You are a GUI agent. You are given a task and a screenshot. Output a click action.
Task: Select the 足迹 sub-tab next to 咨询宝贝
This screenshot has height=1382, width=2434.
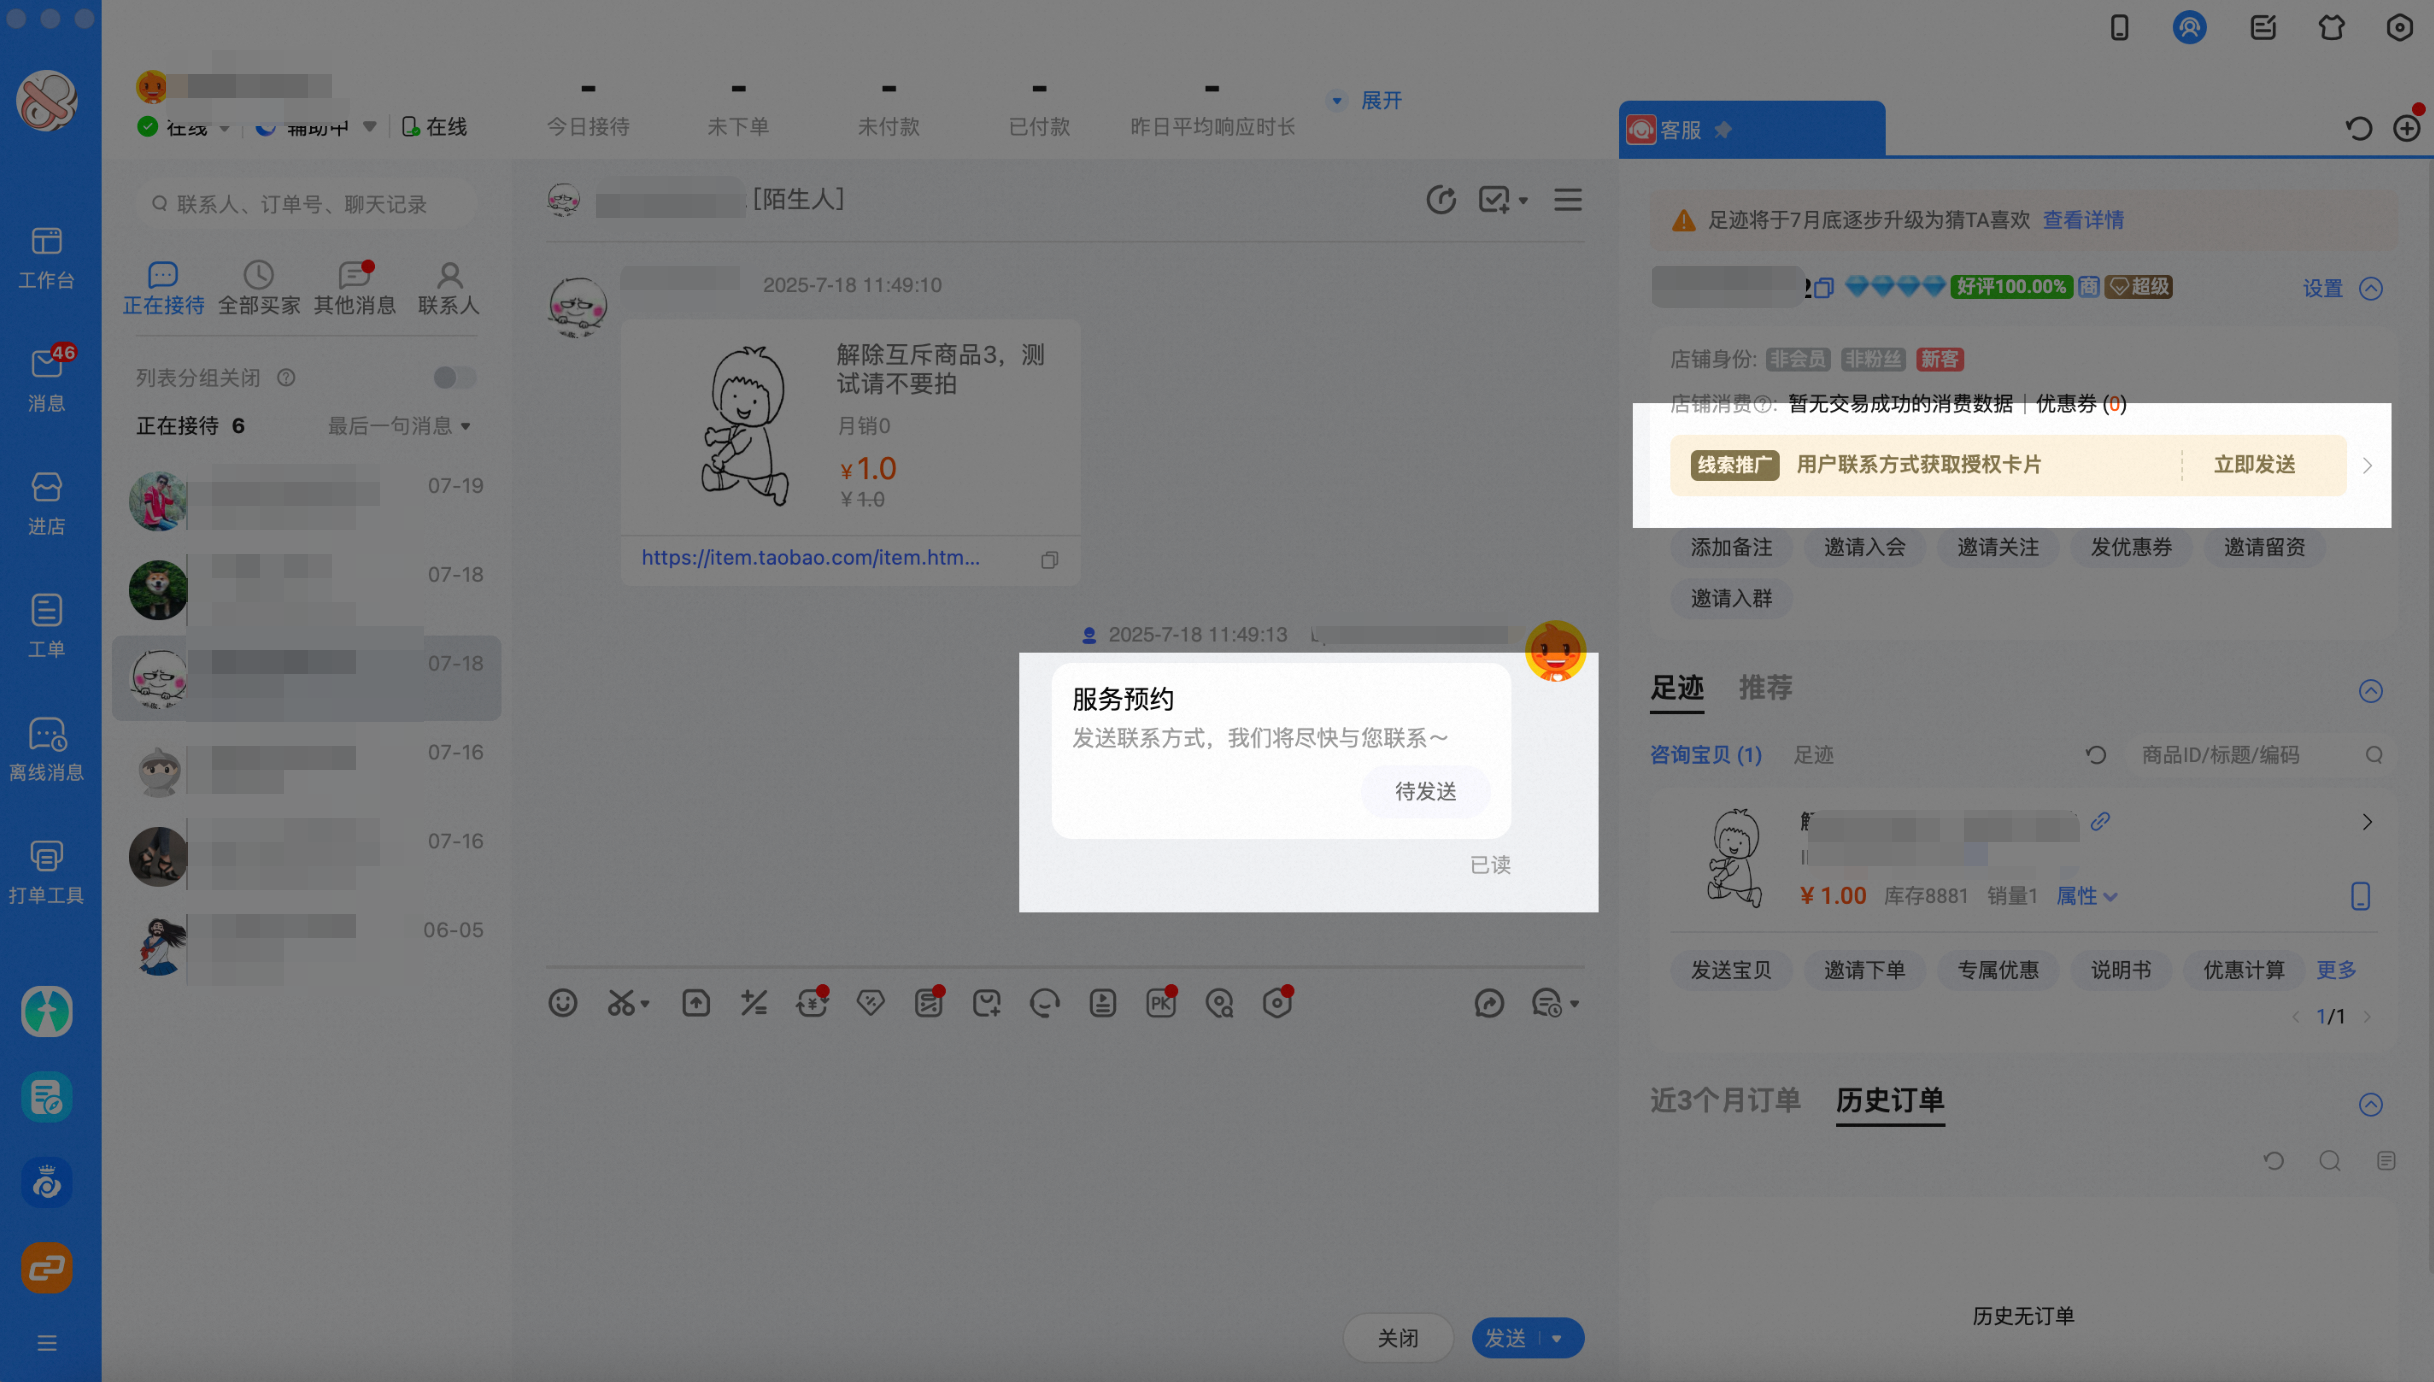pos(1813,755)
